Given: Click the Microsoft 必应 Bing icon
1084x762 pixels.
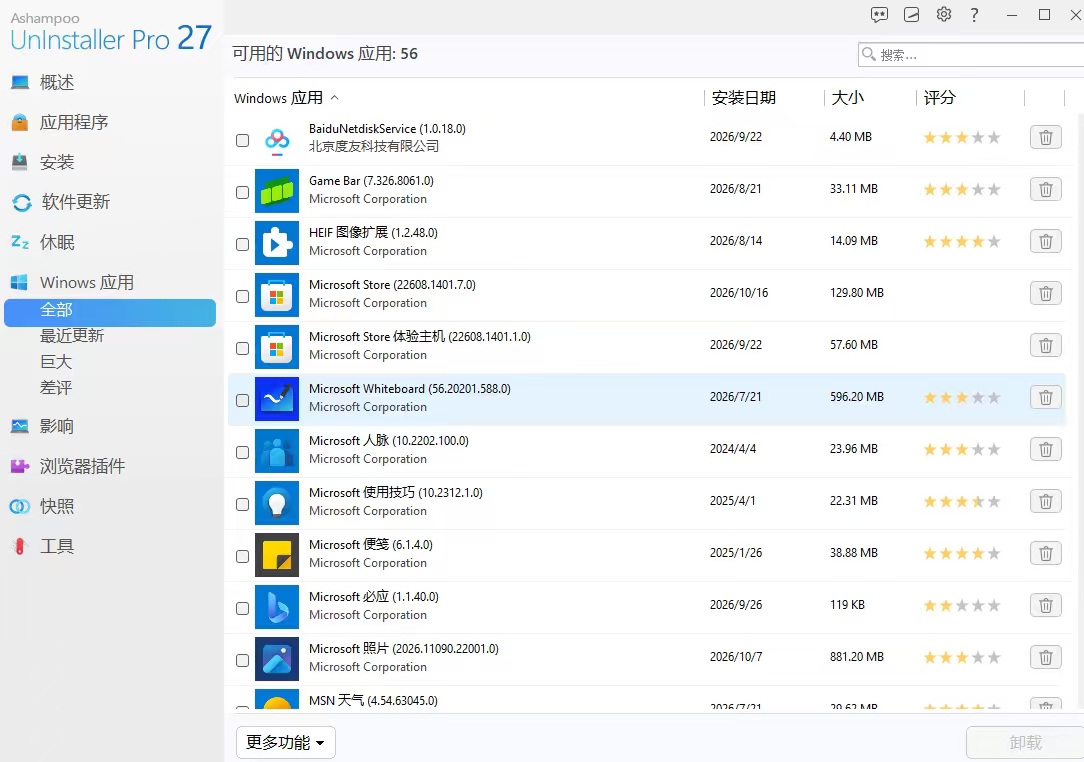Looking at the screenshot, I should coord(277,606).
